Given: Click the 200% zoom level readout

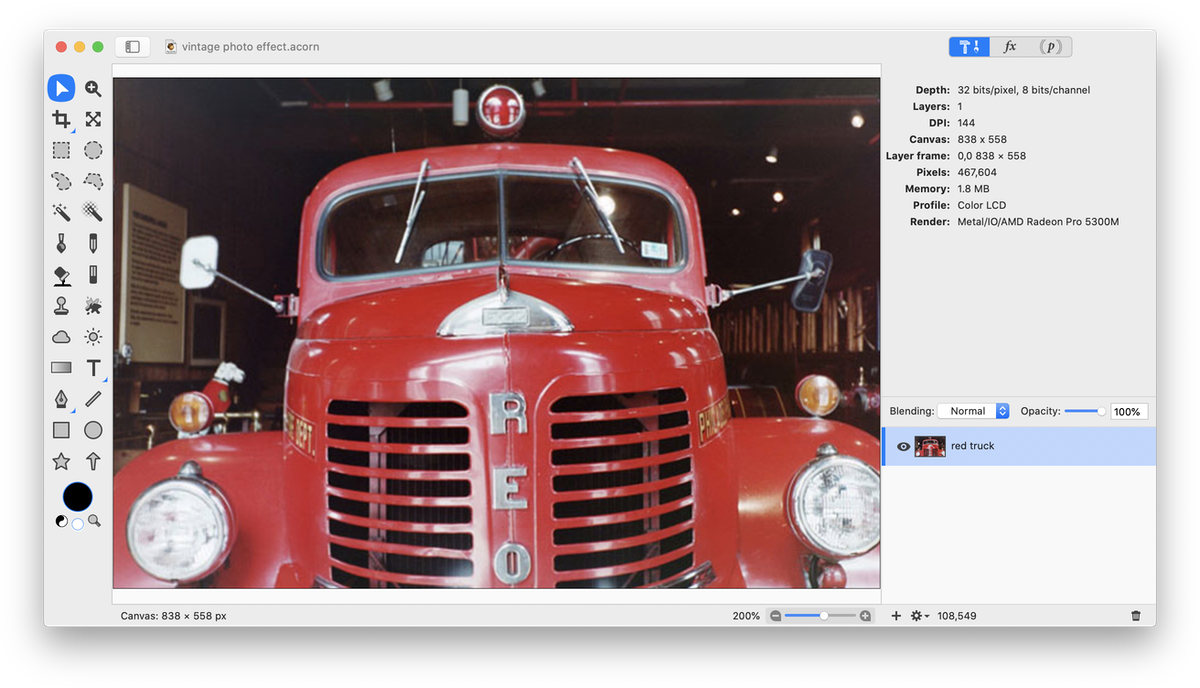Looking at the screenshot, I should click(x=746, y=616).
